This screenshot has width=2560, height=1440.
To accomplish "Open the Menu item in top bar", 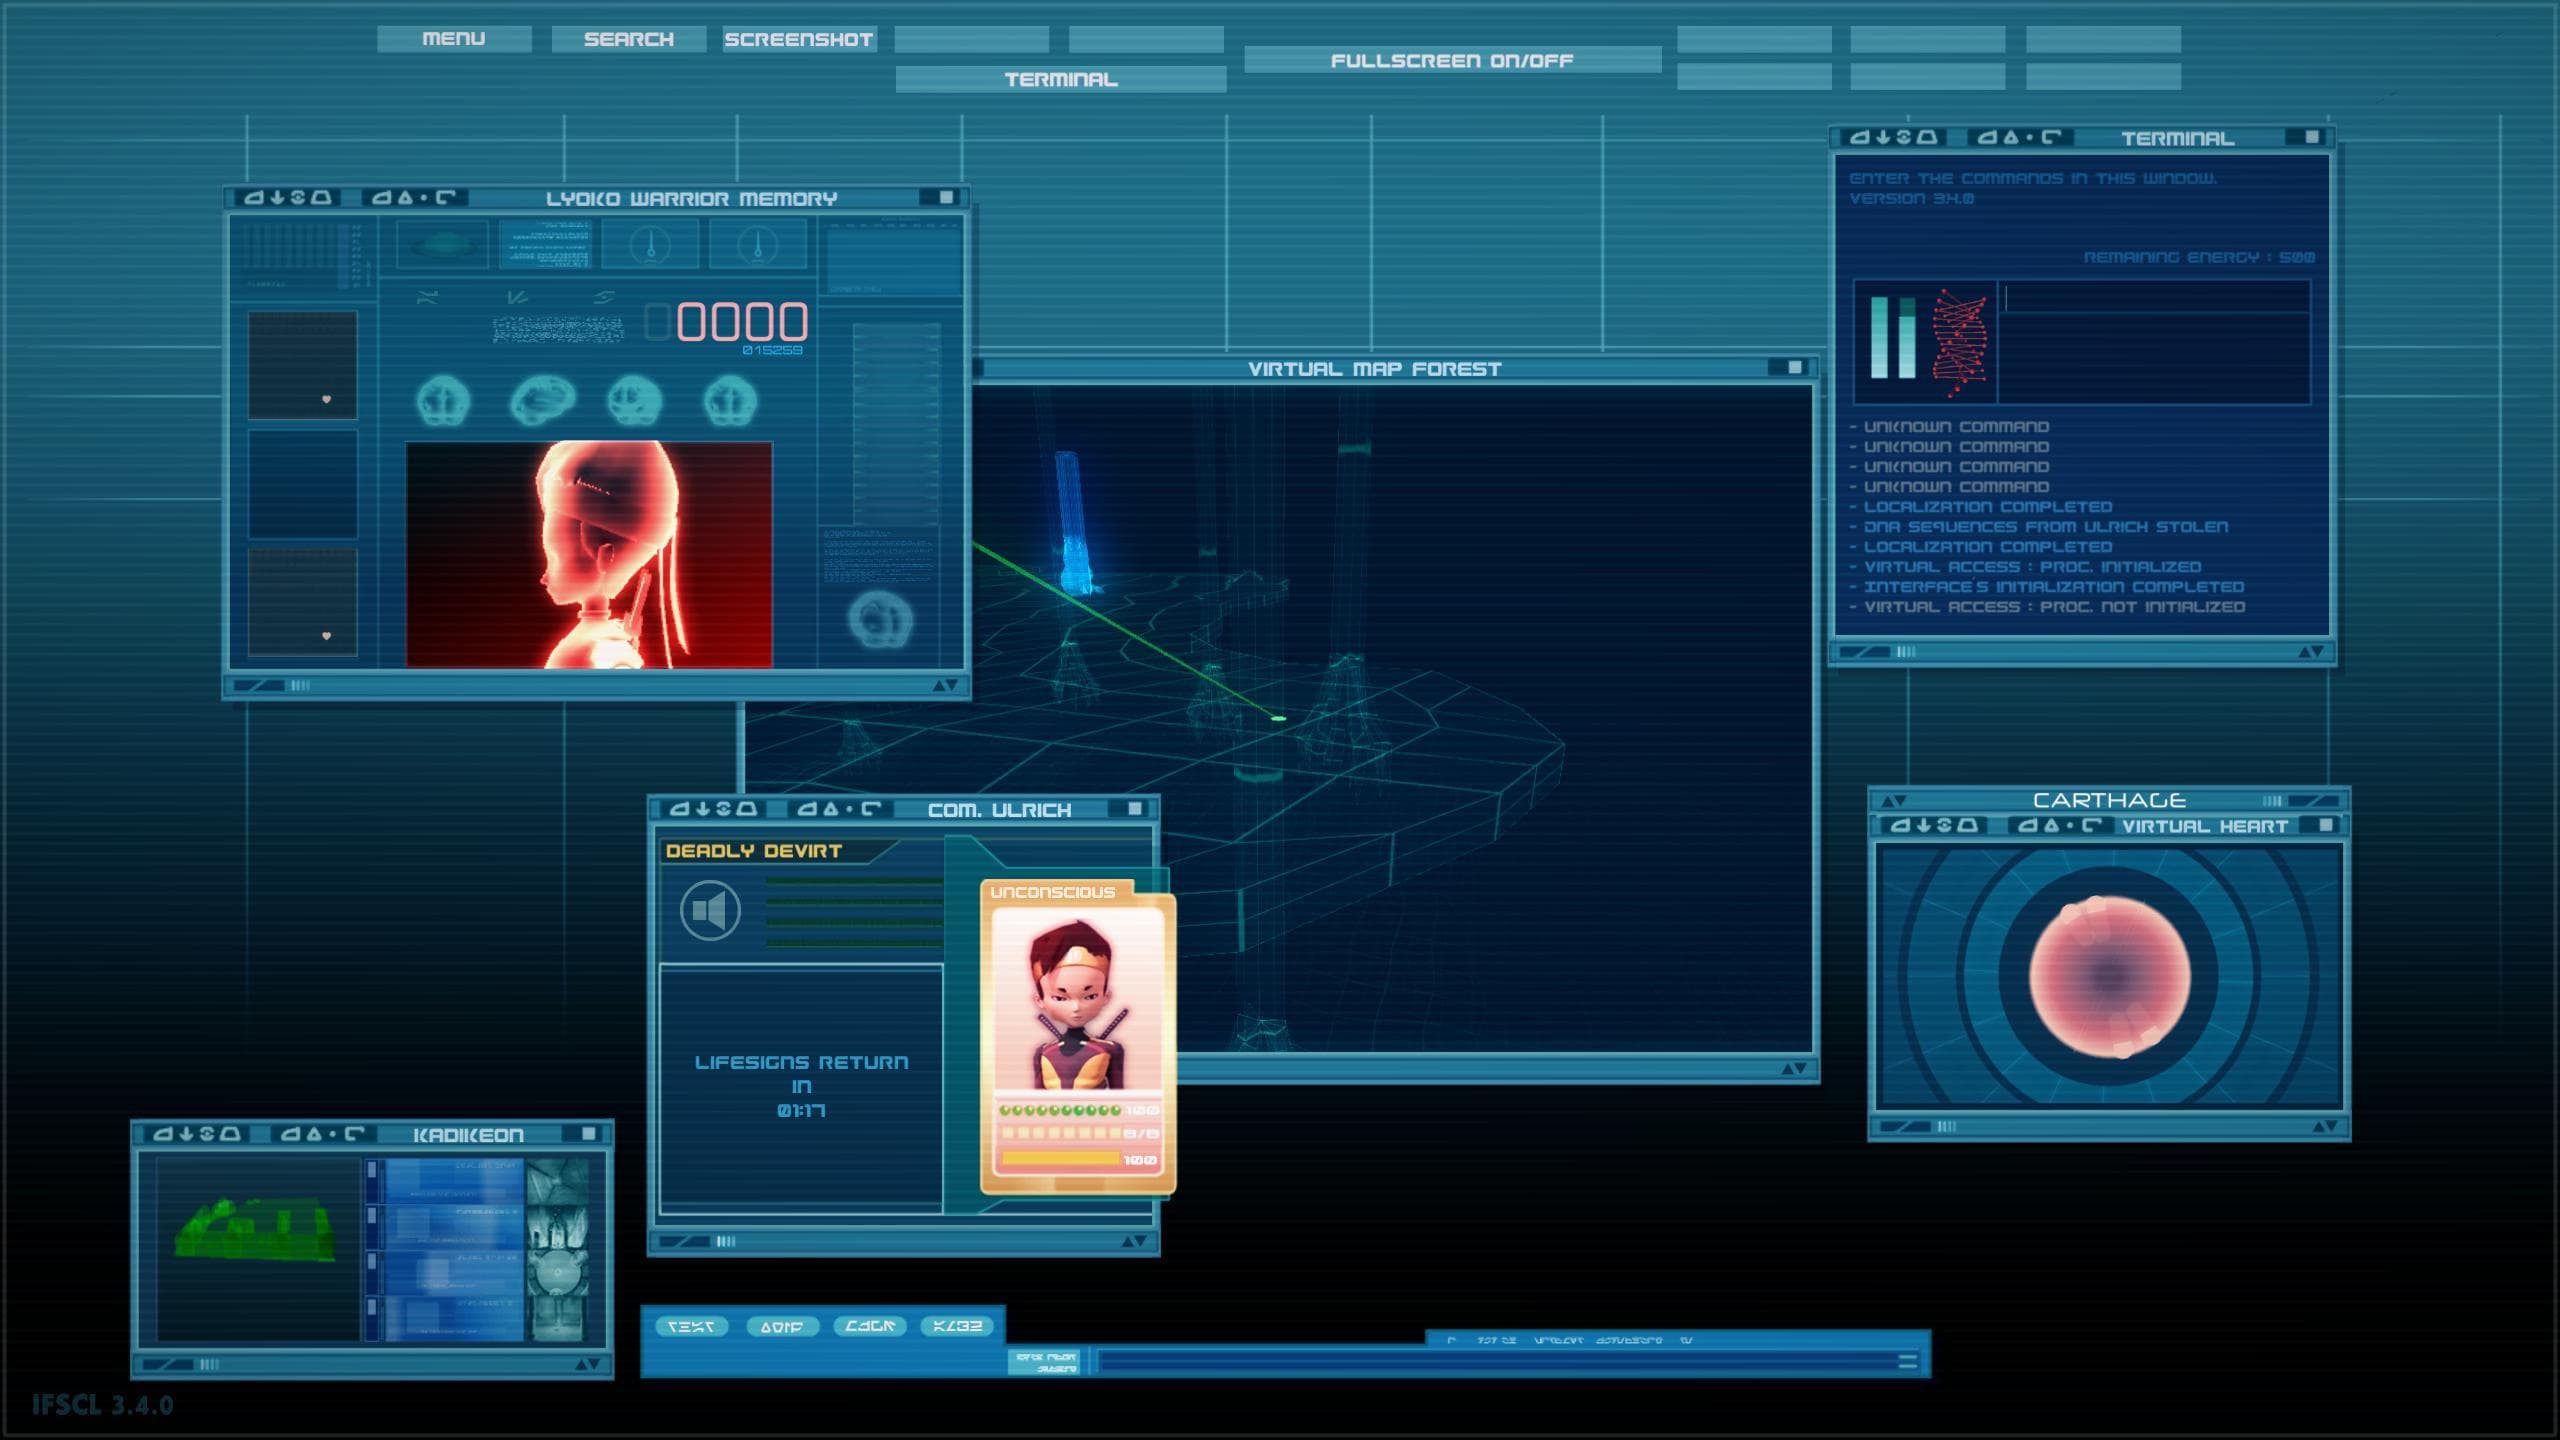I will point(454,38).
